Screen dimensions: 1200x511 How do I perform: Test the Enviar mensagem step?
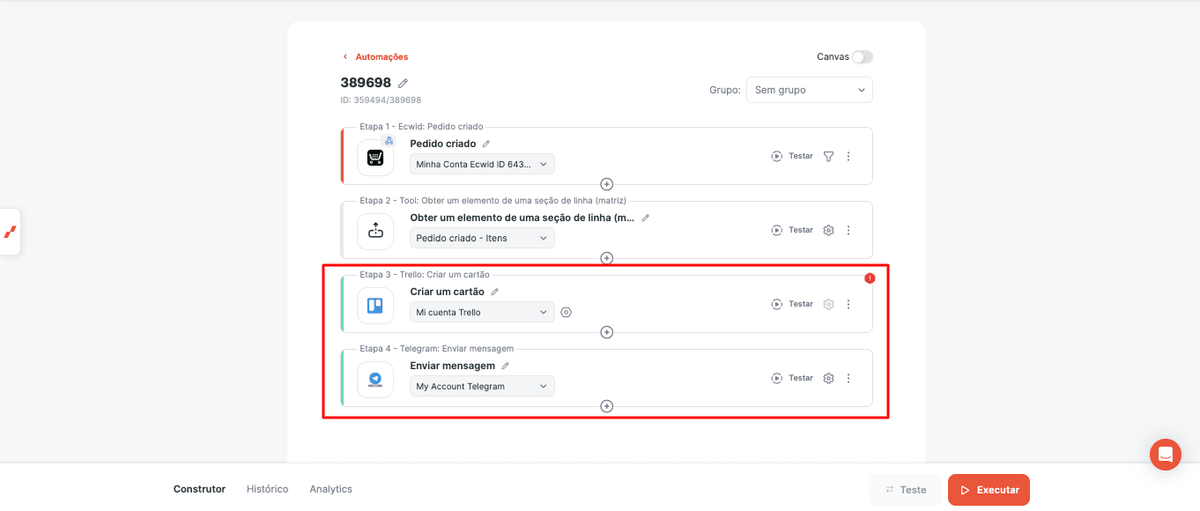click(x=792, y=378)
